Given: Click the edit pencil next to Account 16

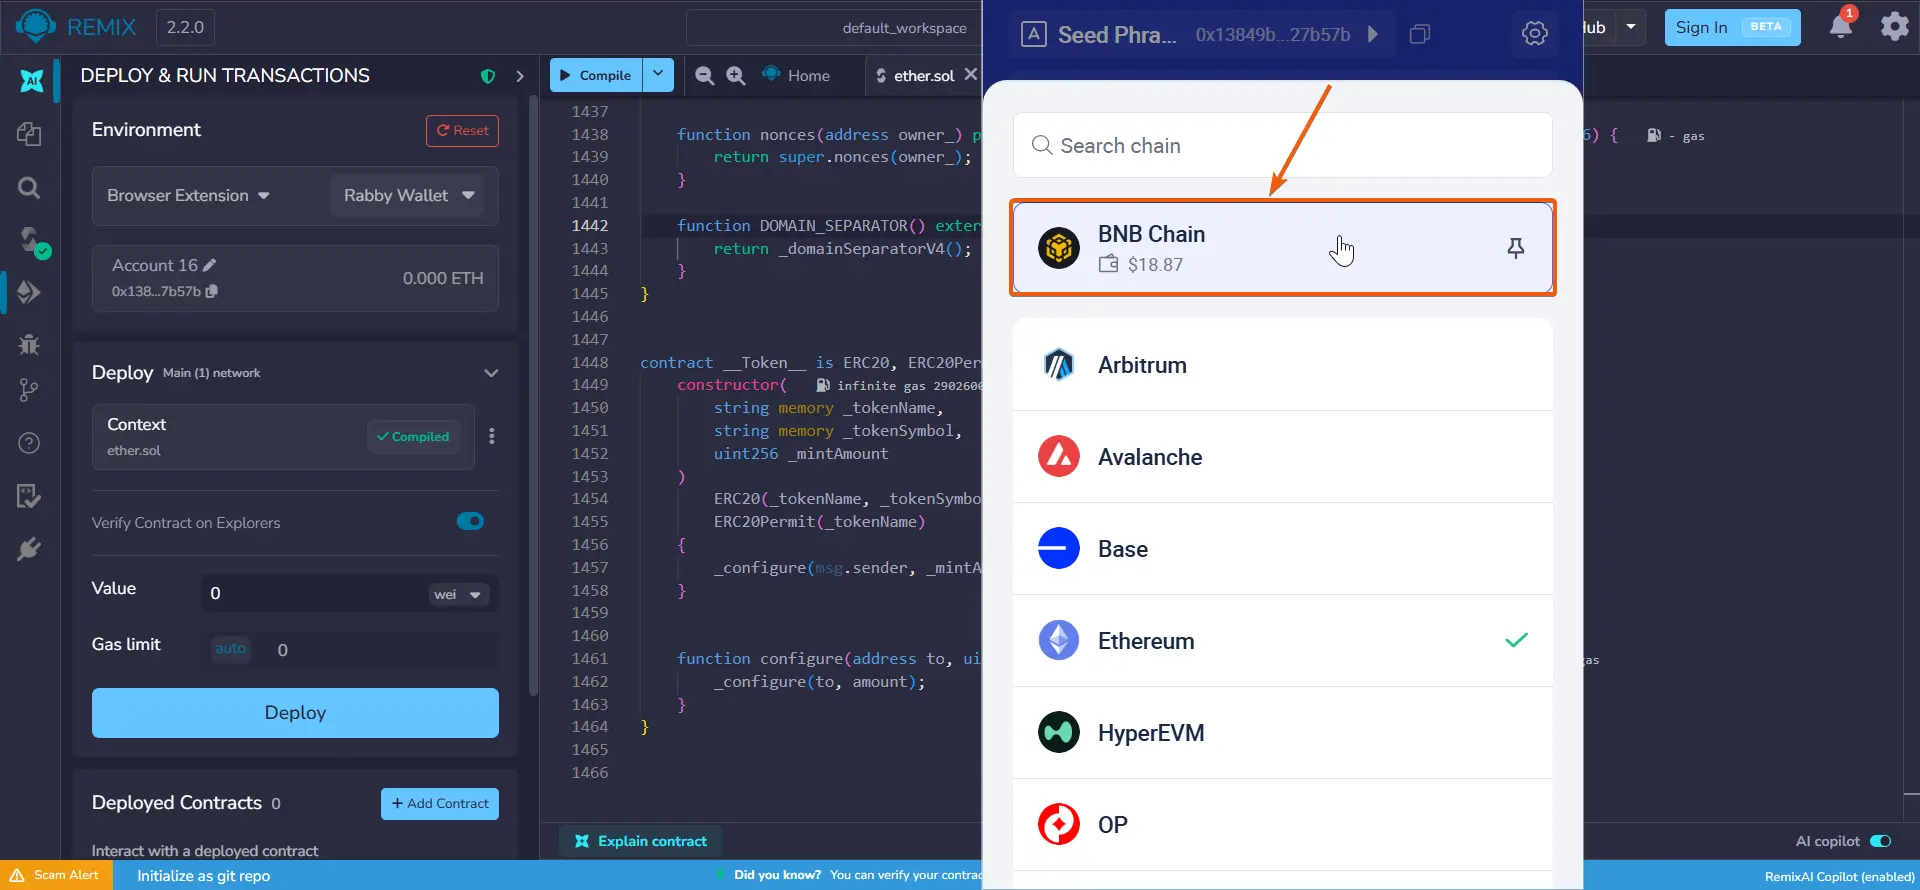Looking at the screenshot, I should (x=209, y=265).
